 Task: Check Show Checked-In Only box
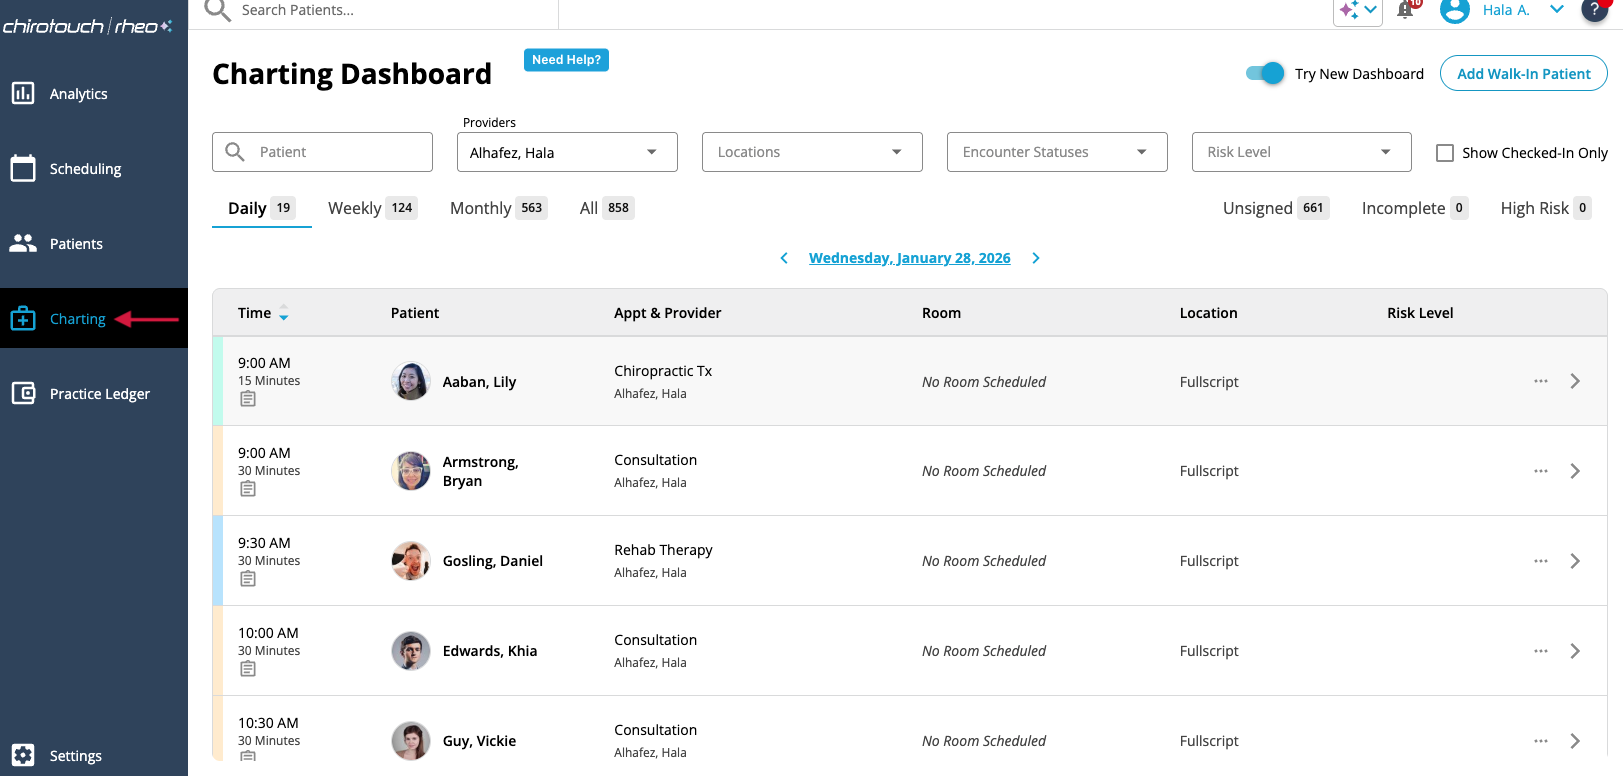[x=1445, y=153]
